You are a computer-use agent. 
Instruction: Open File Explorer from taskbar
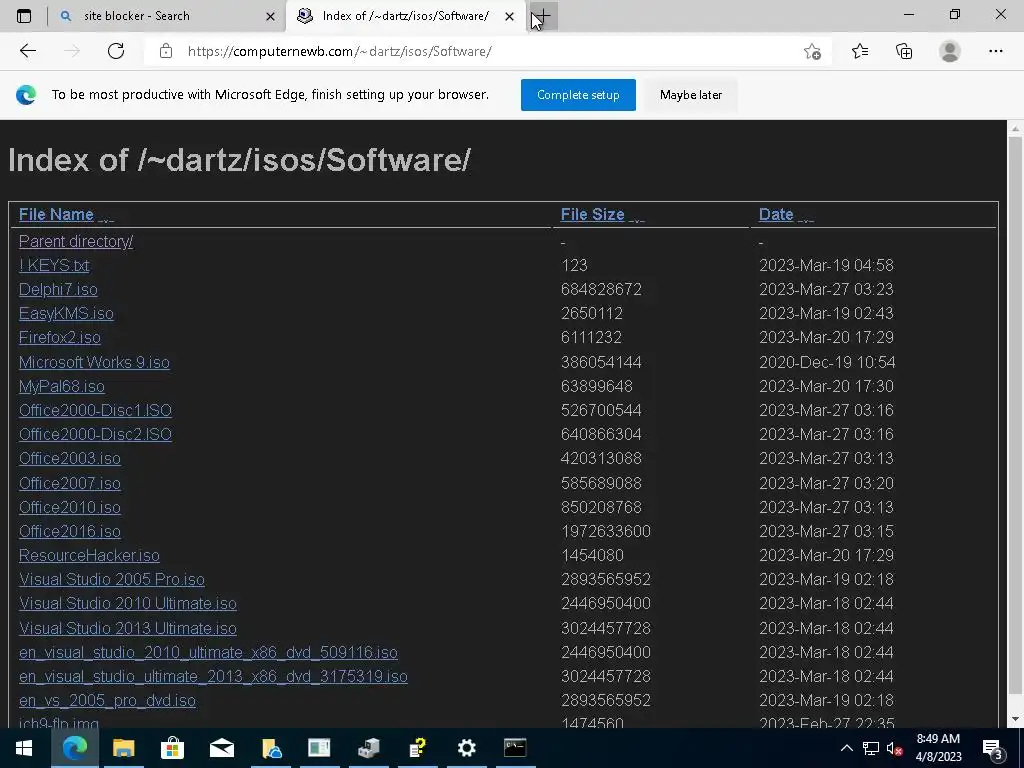click(x=123, y=748)
